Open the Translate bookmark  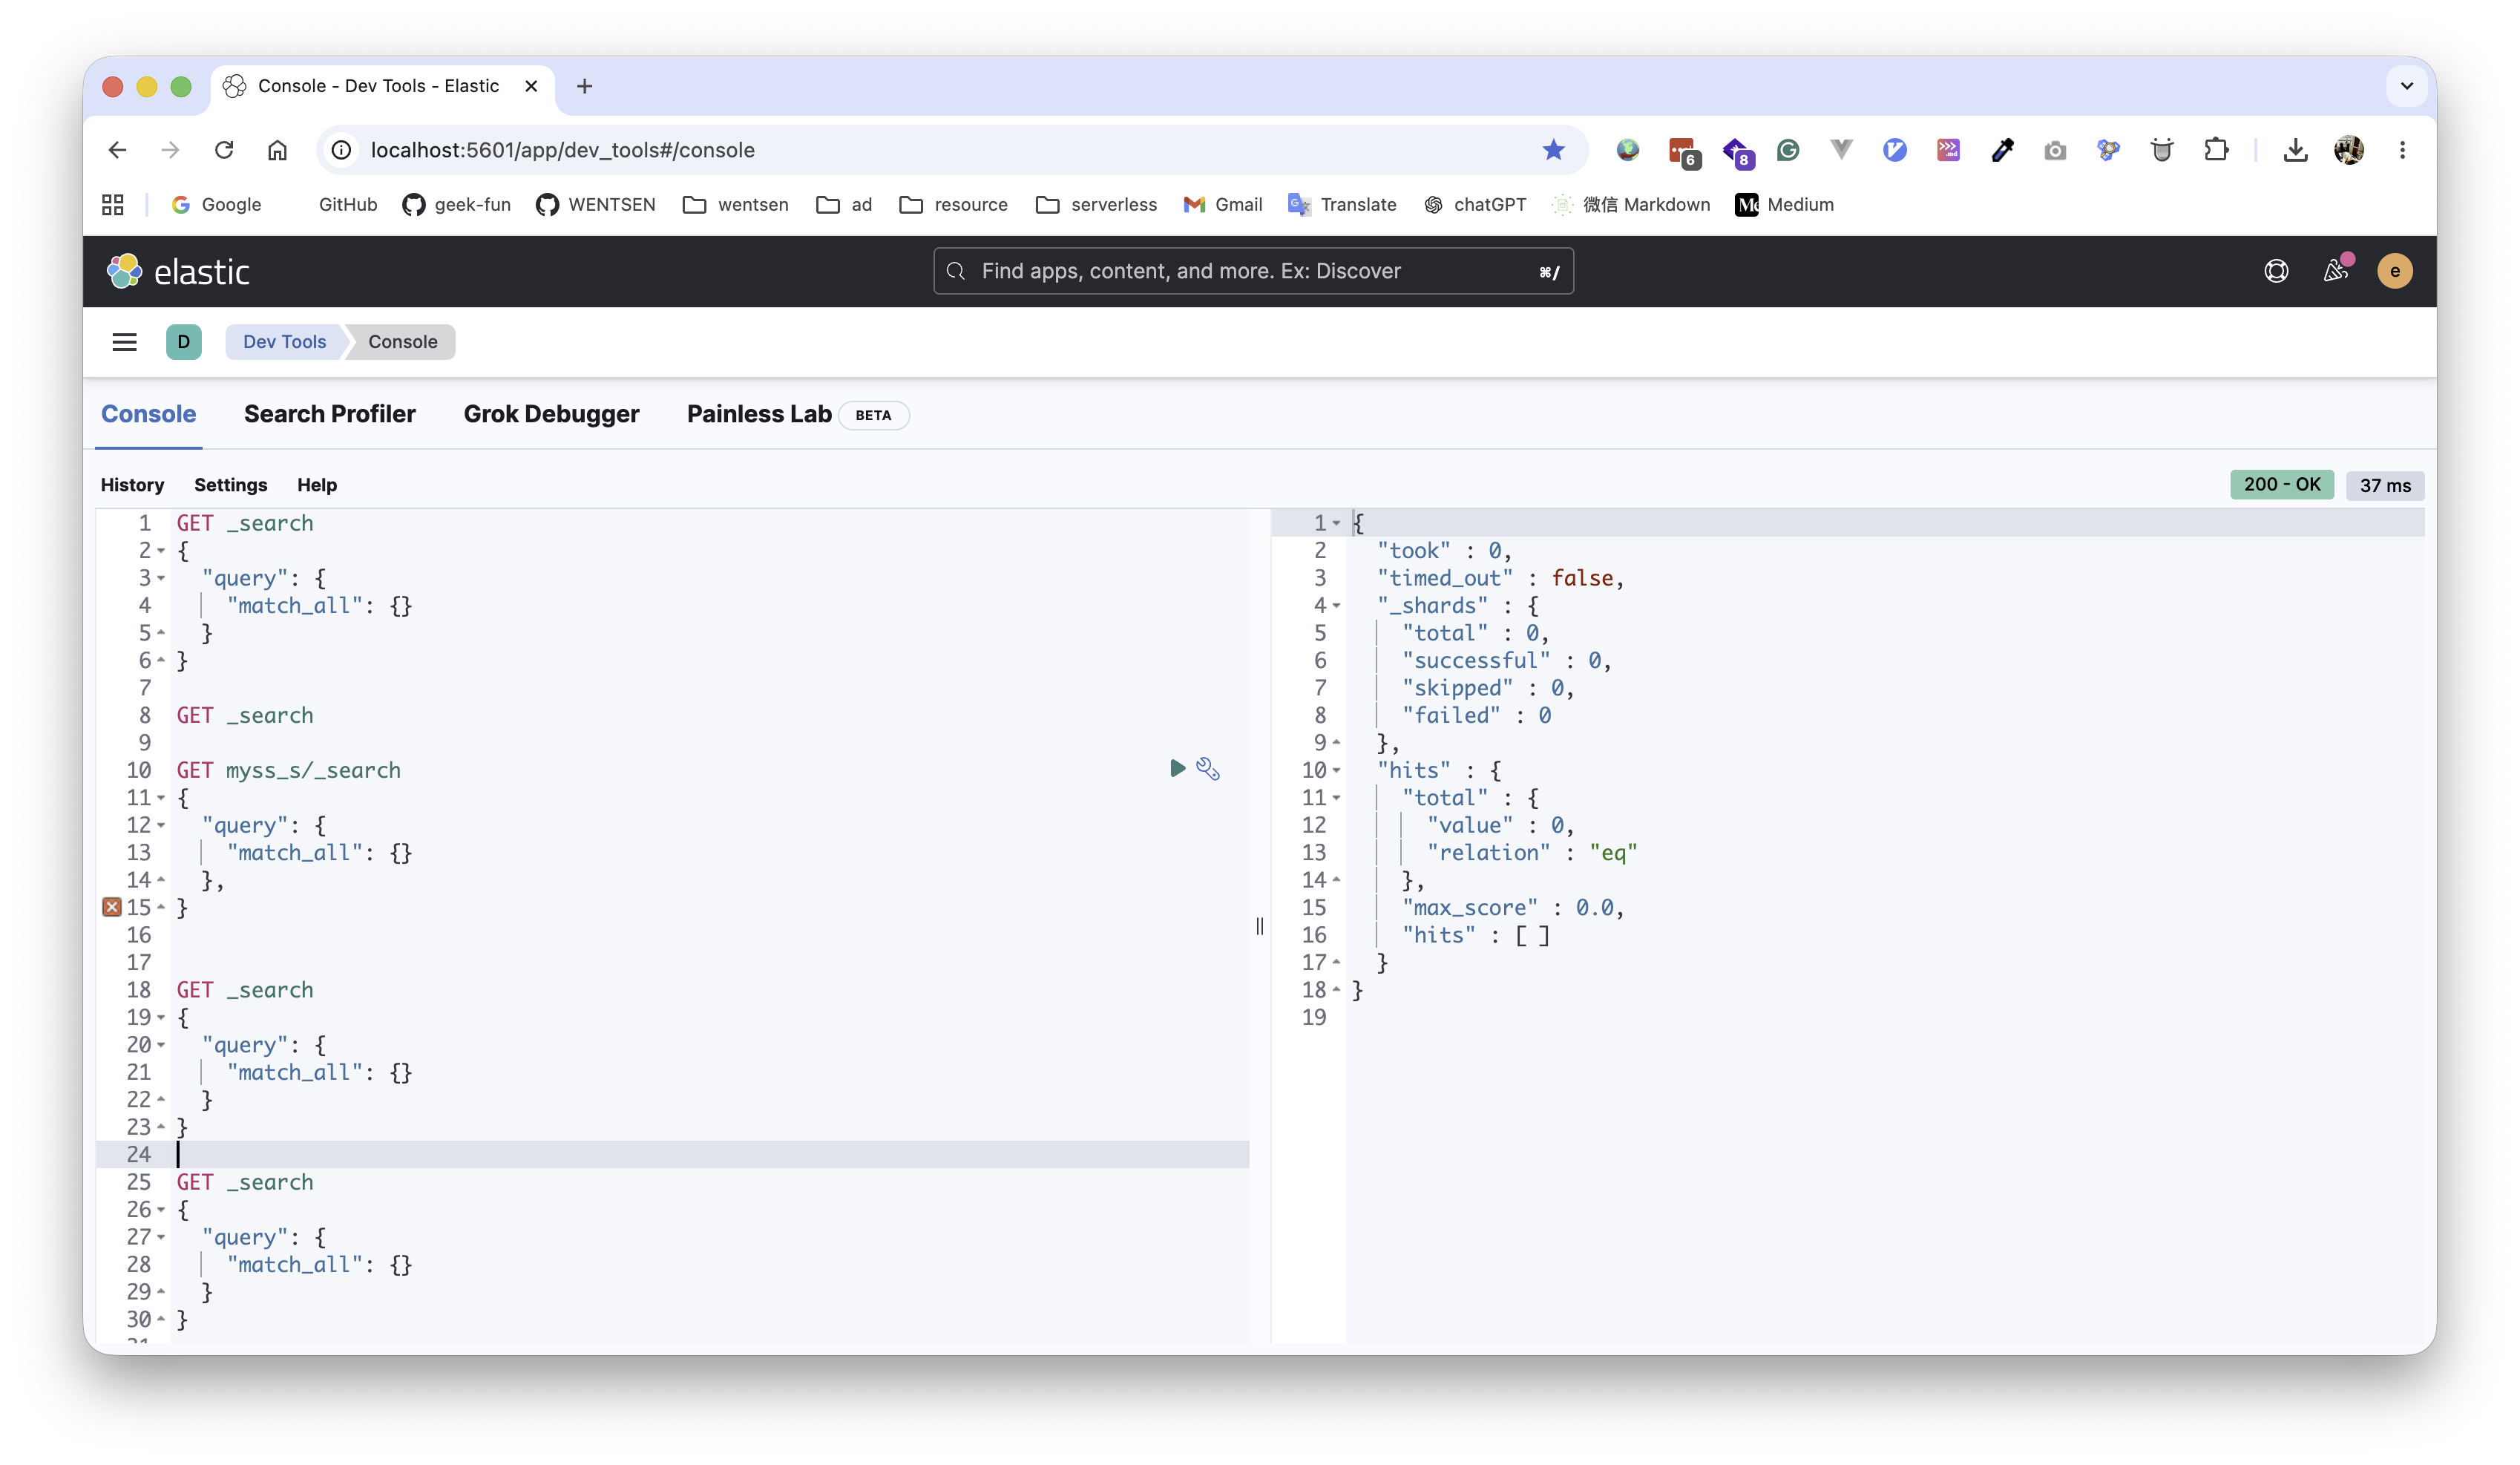point(1342,205)
